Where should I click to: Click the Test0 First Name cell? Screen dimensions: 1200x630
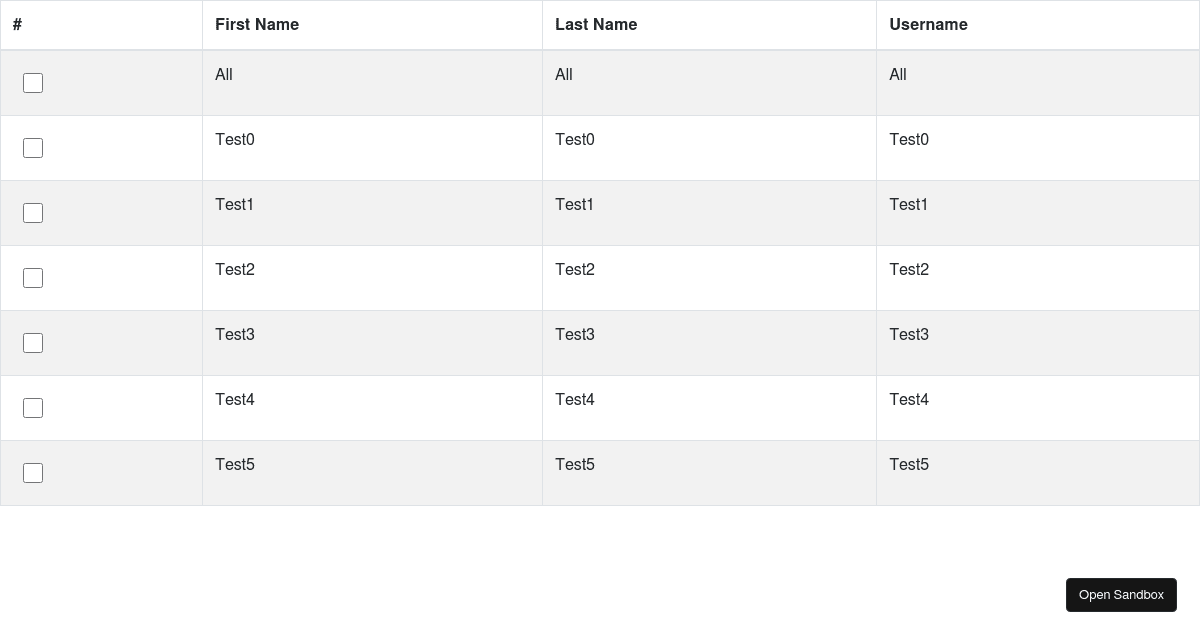[235, 140]
